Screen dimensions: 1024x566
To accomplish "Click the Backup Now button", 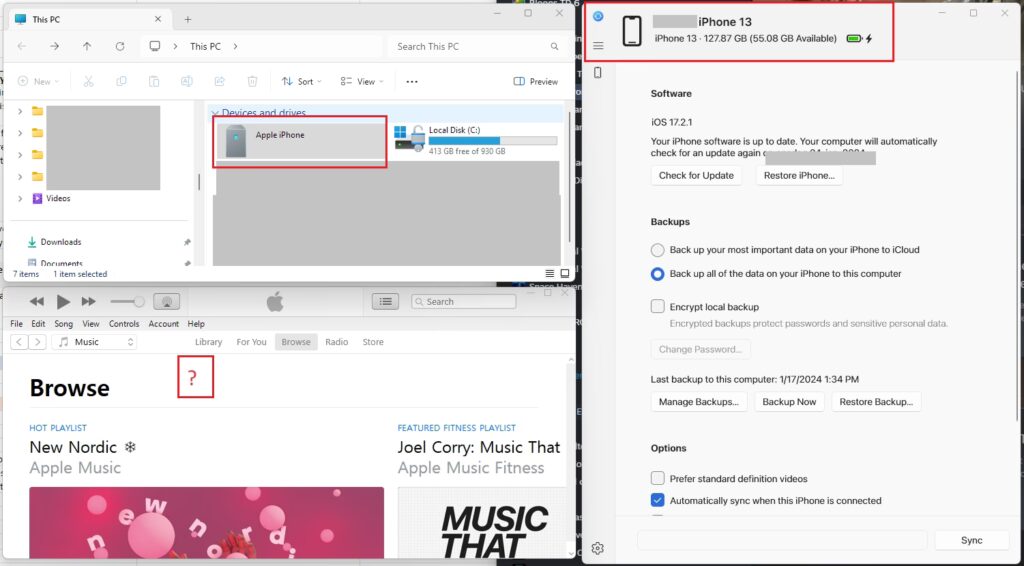I will point(789,402).
